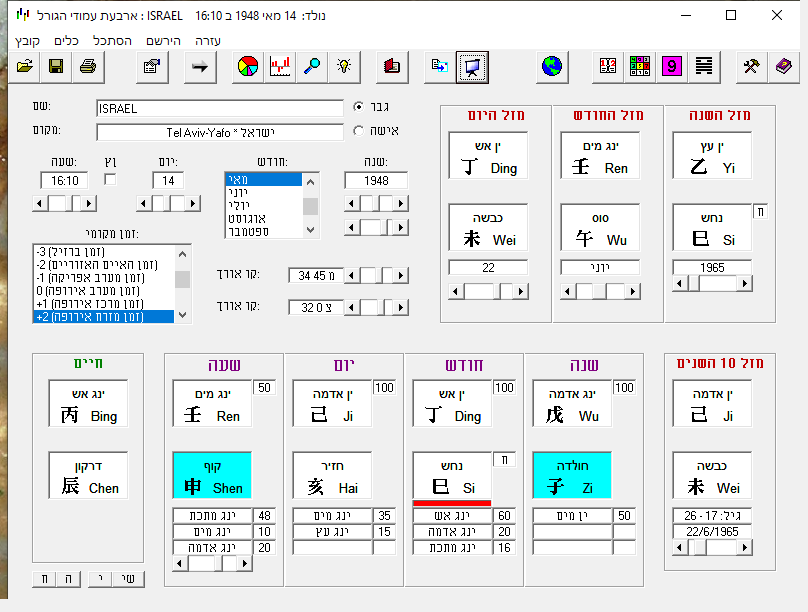Click the שם name input field
Image resolution: width=808 pixels, height=612 pixels.
(x=220, y=108)
